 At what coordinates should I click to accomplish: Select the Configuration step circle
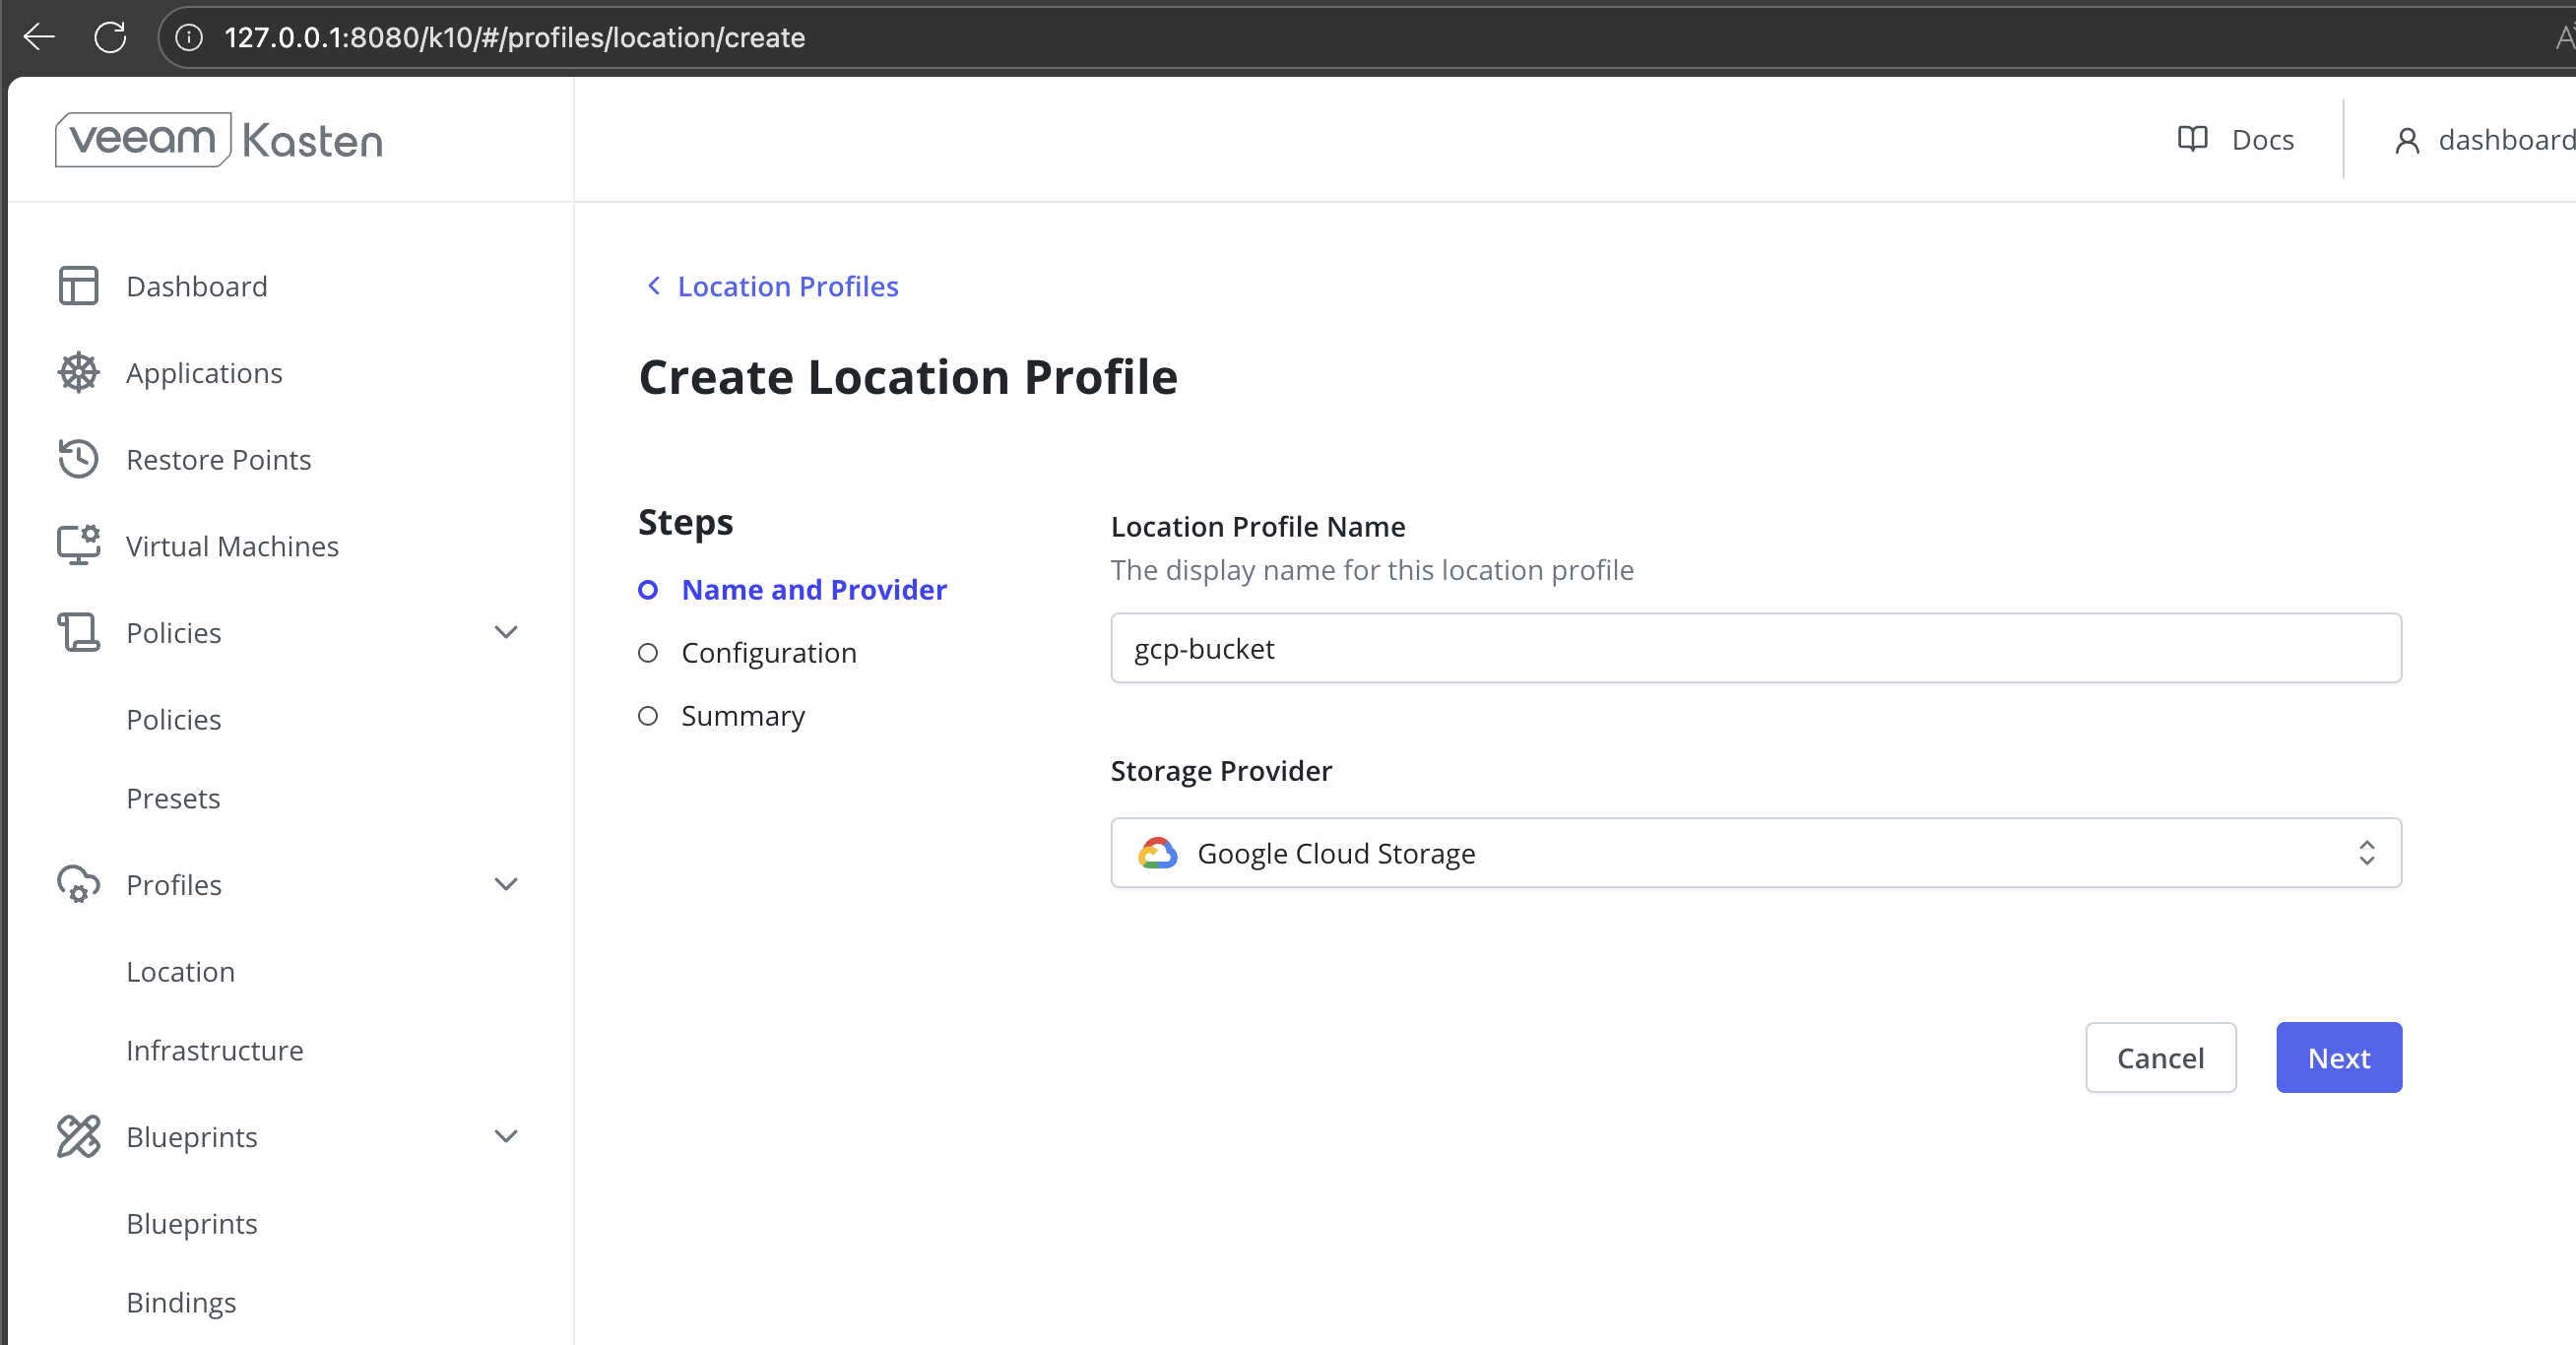[x=648, y=653]
